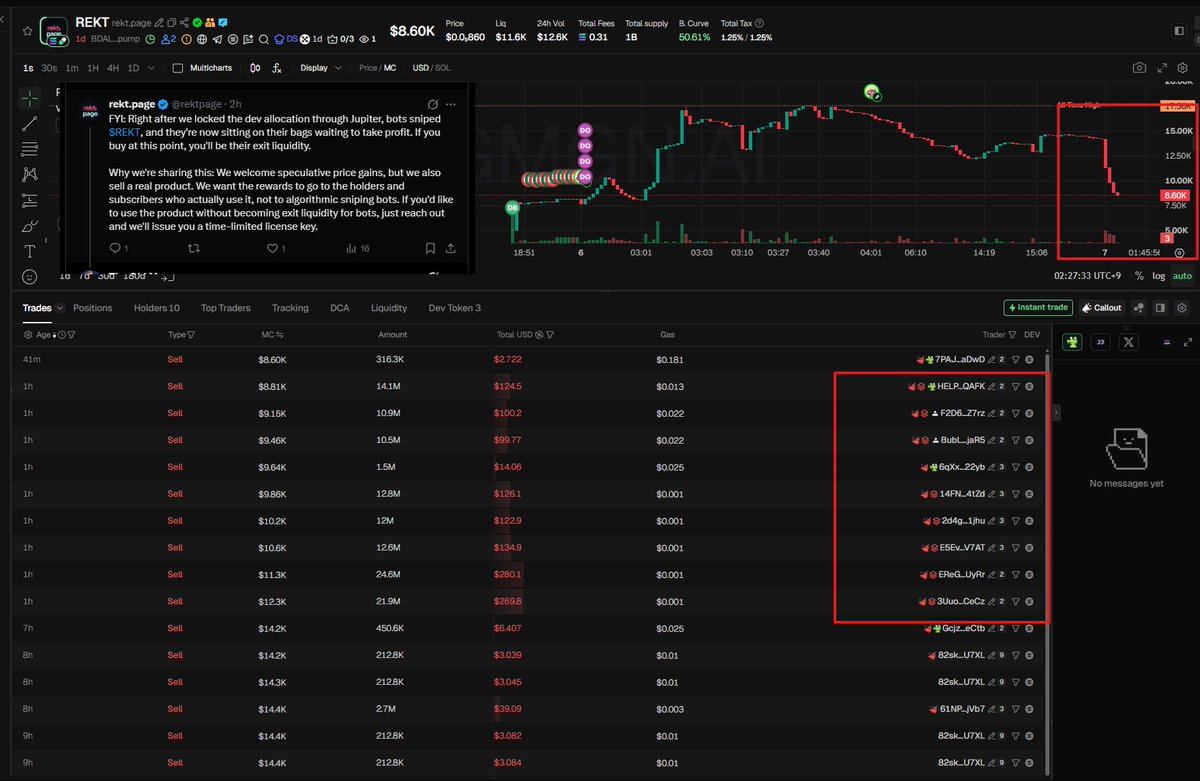The width and height of the screenshot is (1200, 781).
Task: Edit the label for trader HELP...QAFK
Action: 992,386
